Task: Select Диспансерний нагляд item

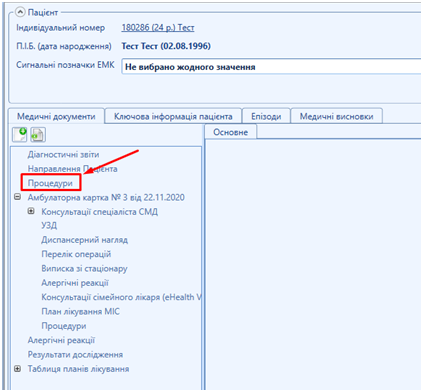Action: click(84, 240)
